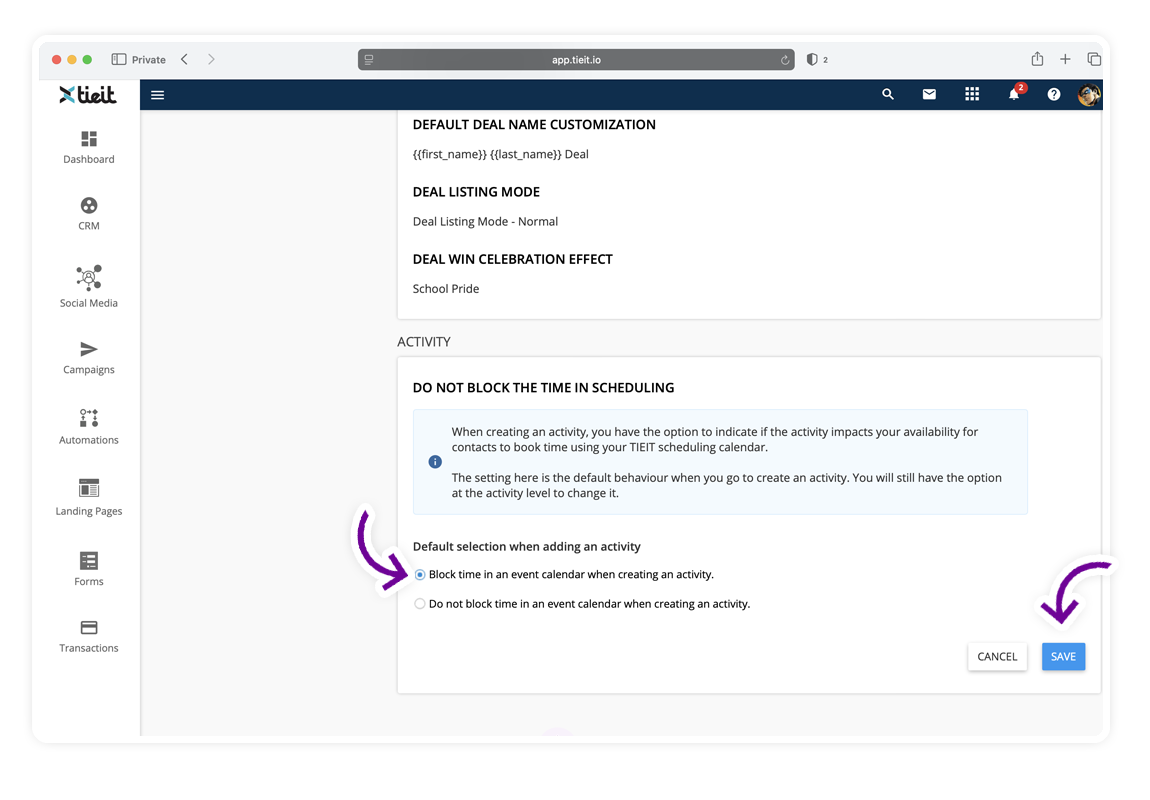This screenshot has width=1150, height=800.
Task: Open notifications bell with badge
Action: point(1014,93)
